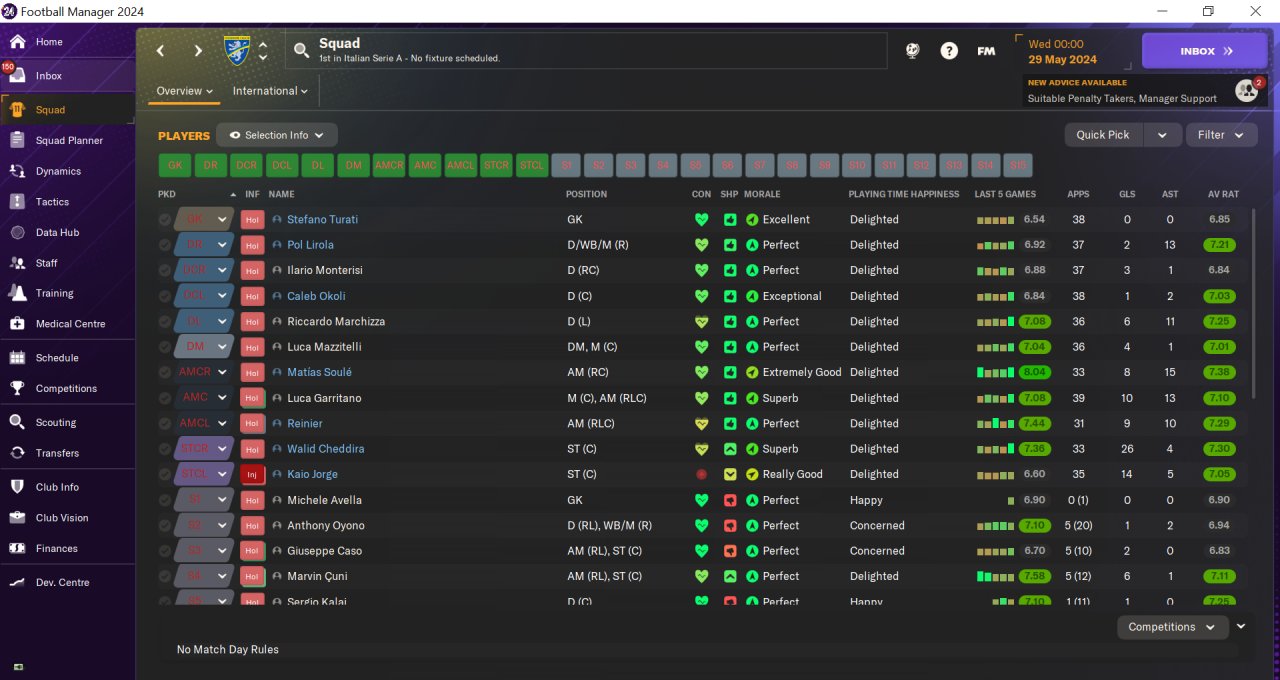1280x680 pixels.
Task: Open Kaio Jorge player profile link
Action: pyautogui.click(x=312, y=475)
